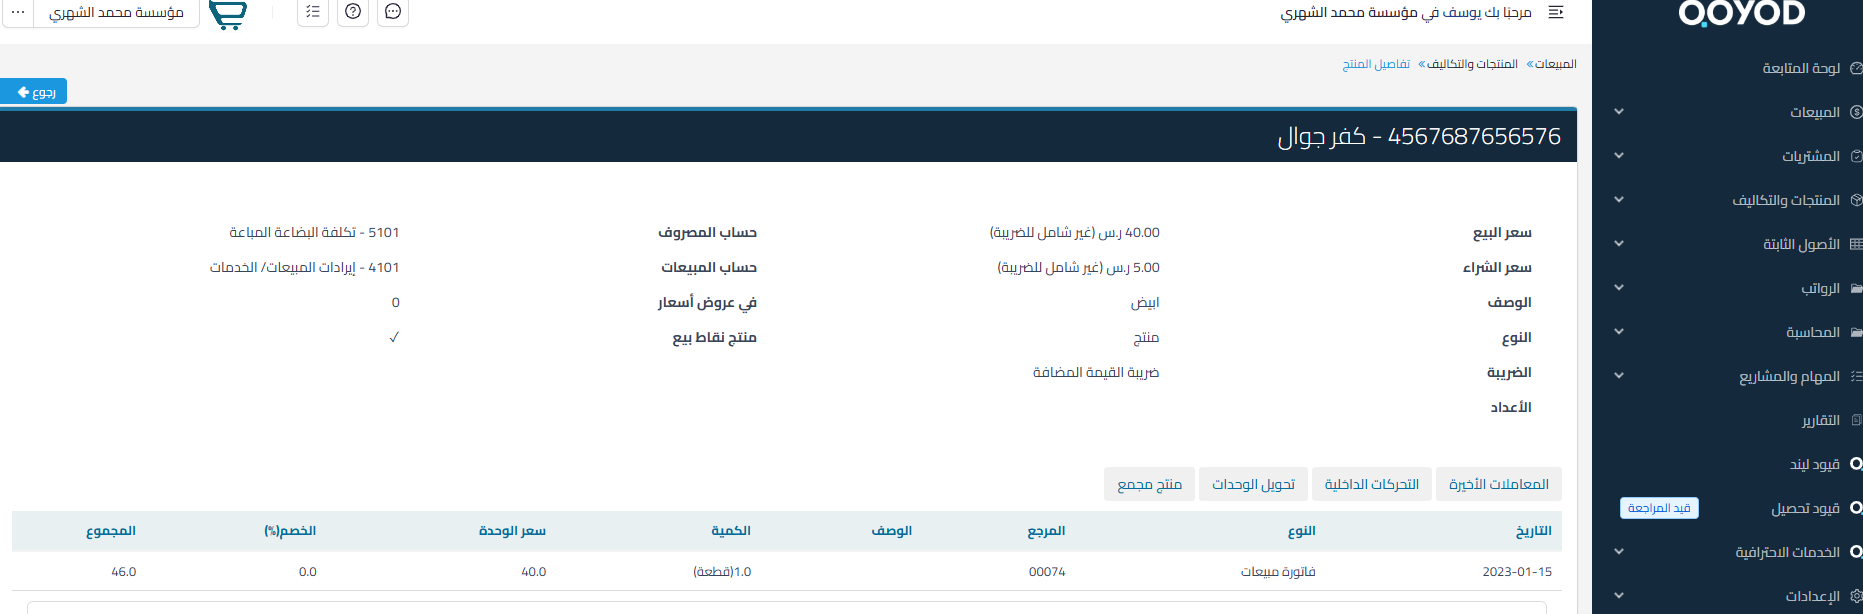The height and width of the screenshot is (614, 1863).
Task: Click the الإعدادات gear icon
Action: 1856,596
